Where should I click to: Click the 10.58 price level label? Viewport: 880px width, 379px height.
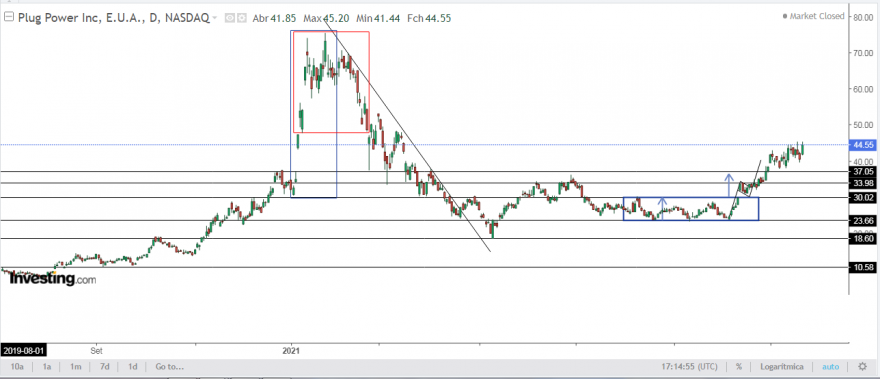click(x=864, y=268)
